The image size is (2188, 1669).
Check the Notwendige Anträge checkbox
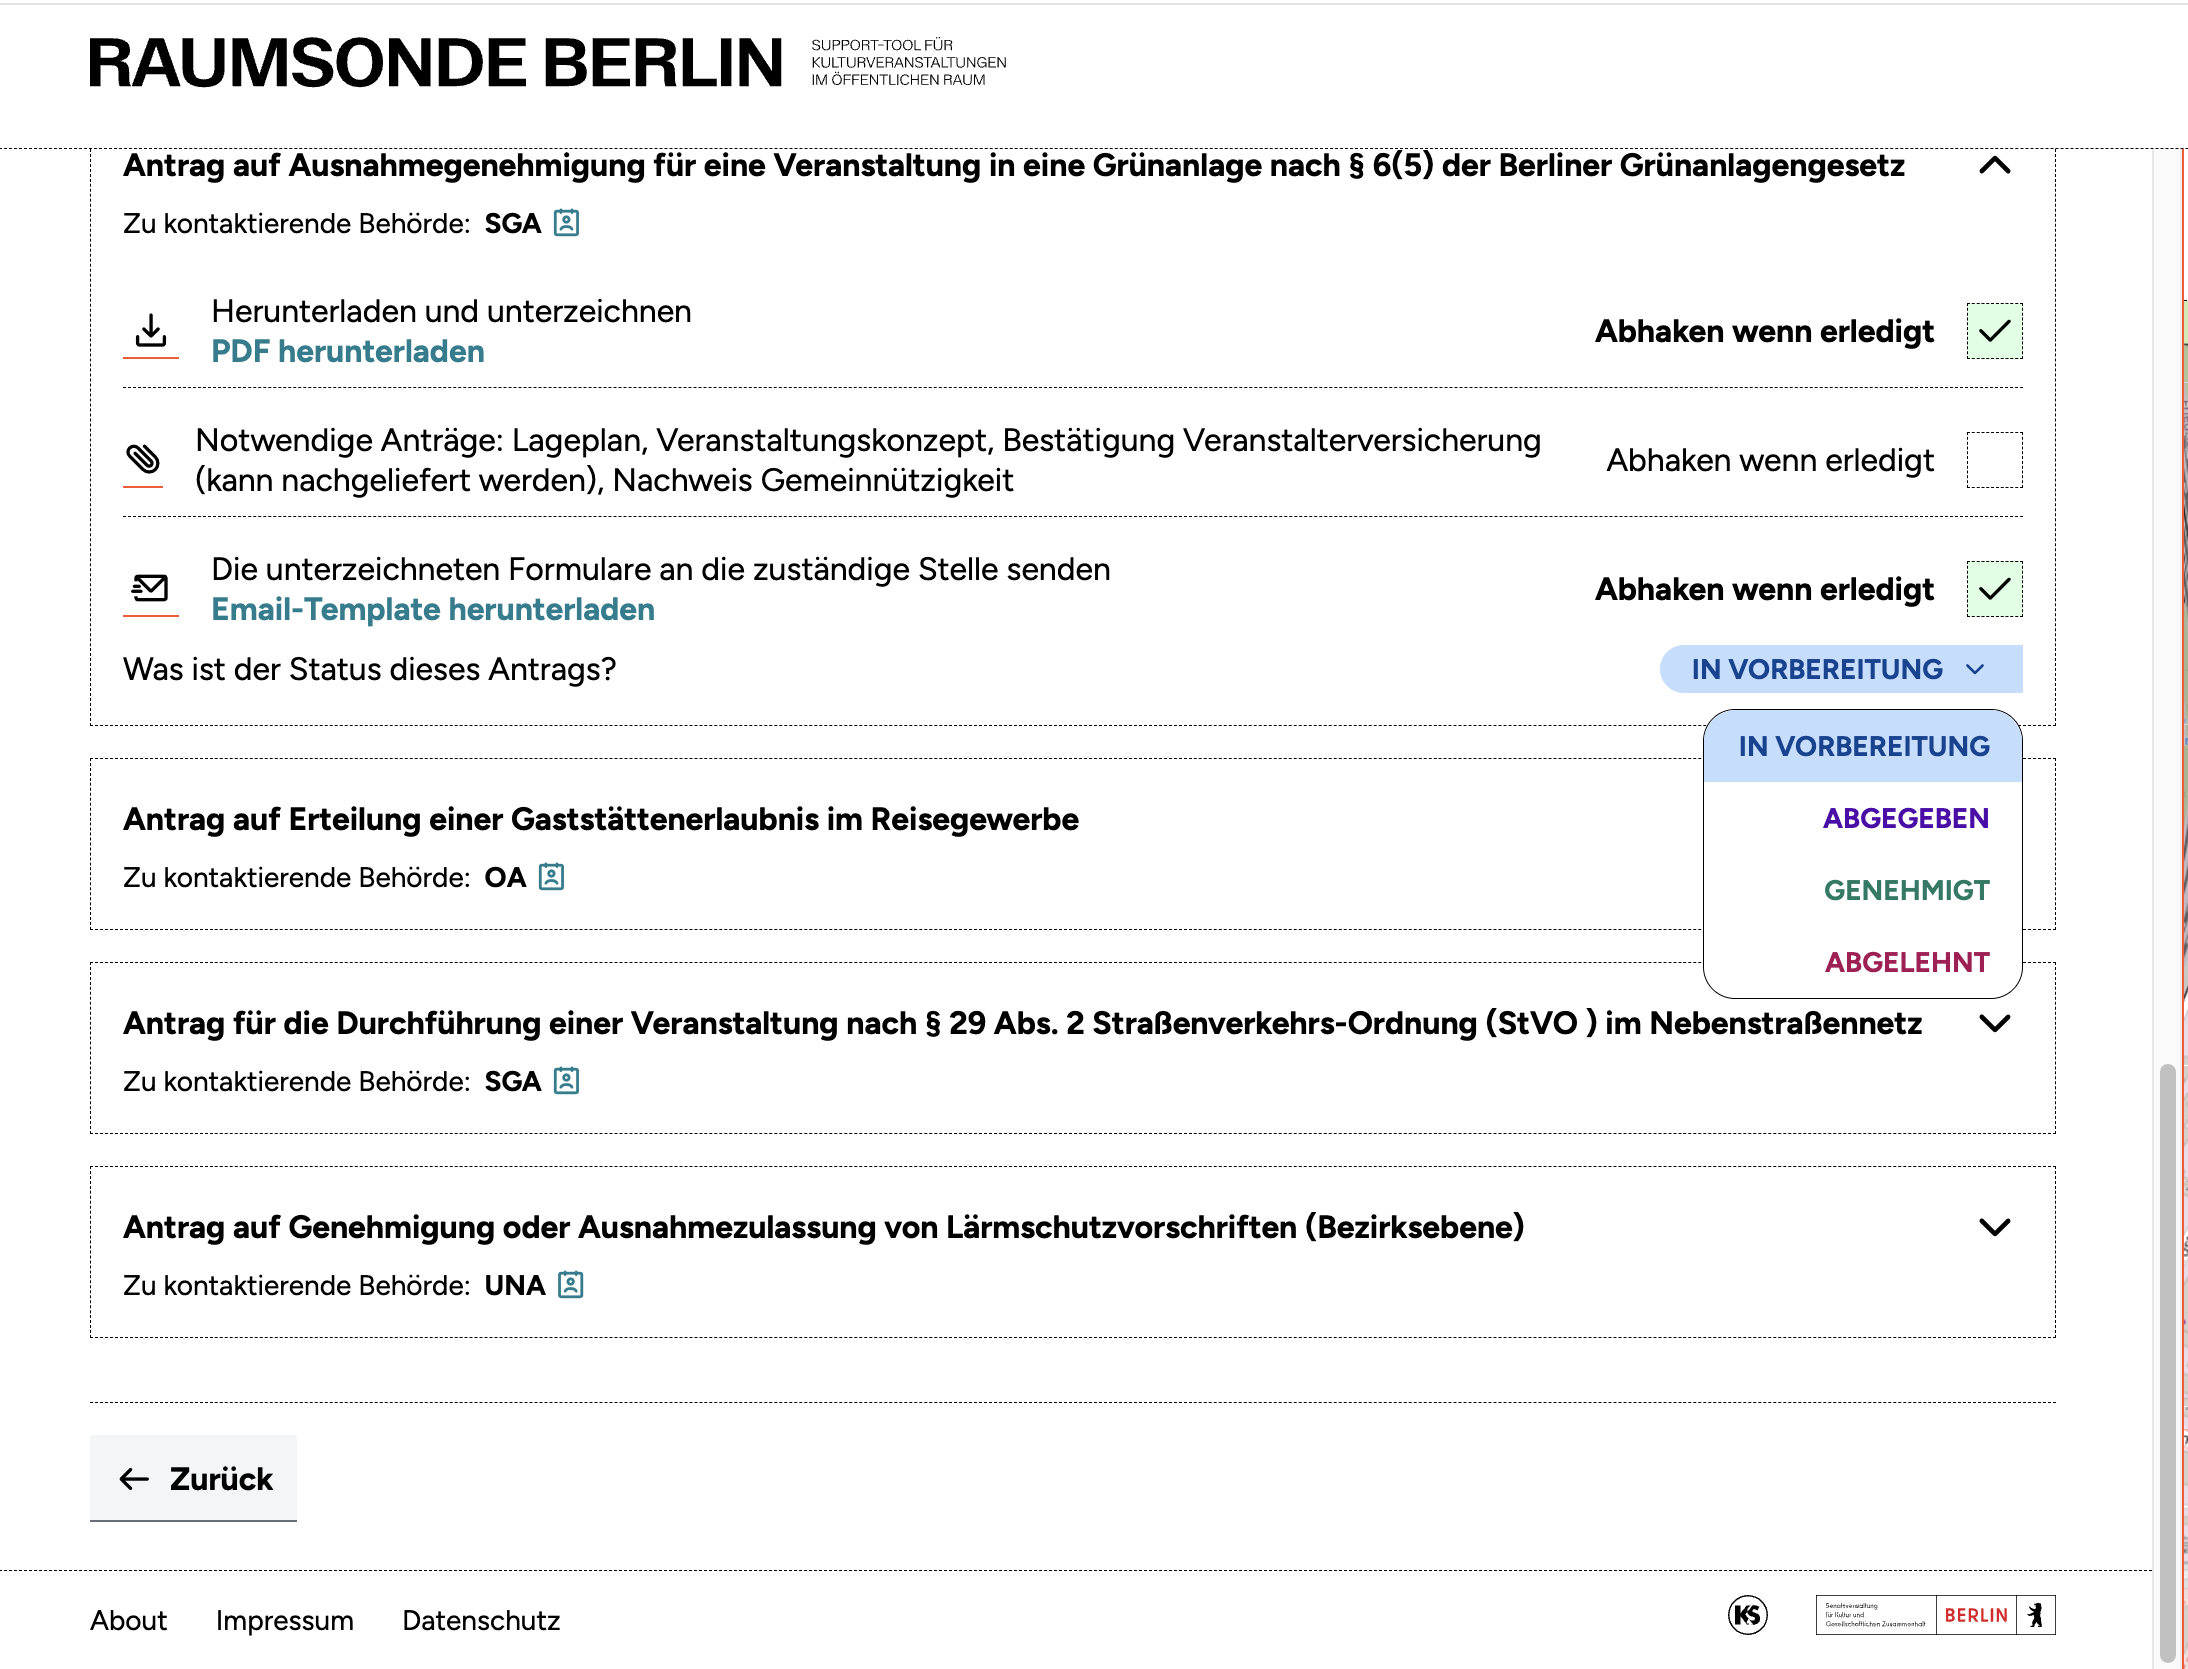(1994, 460)
